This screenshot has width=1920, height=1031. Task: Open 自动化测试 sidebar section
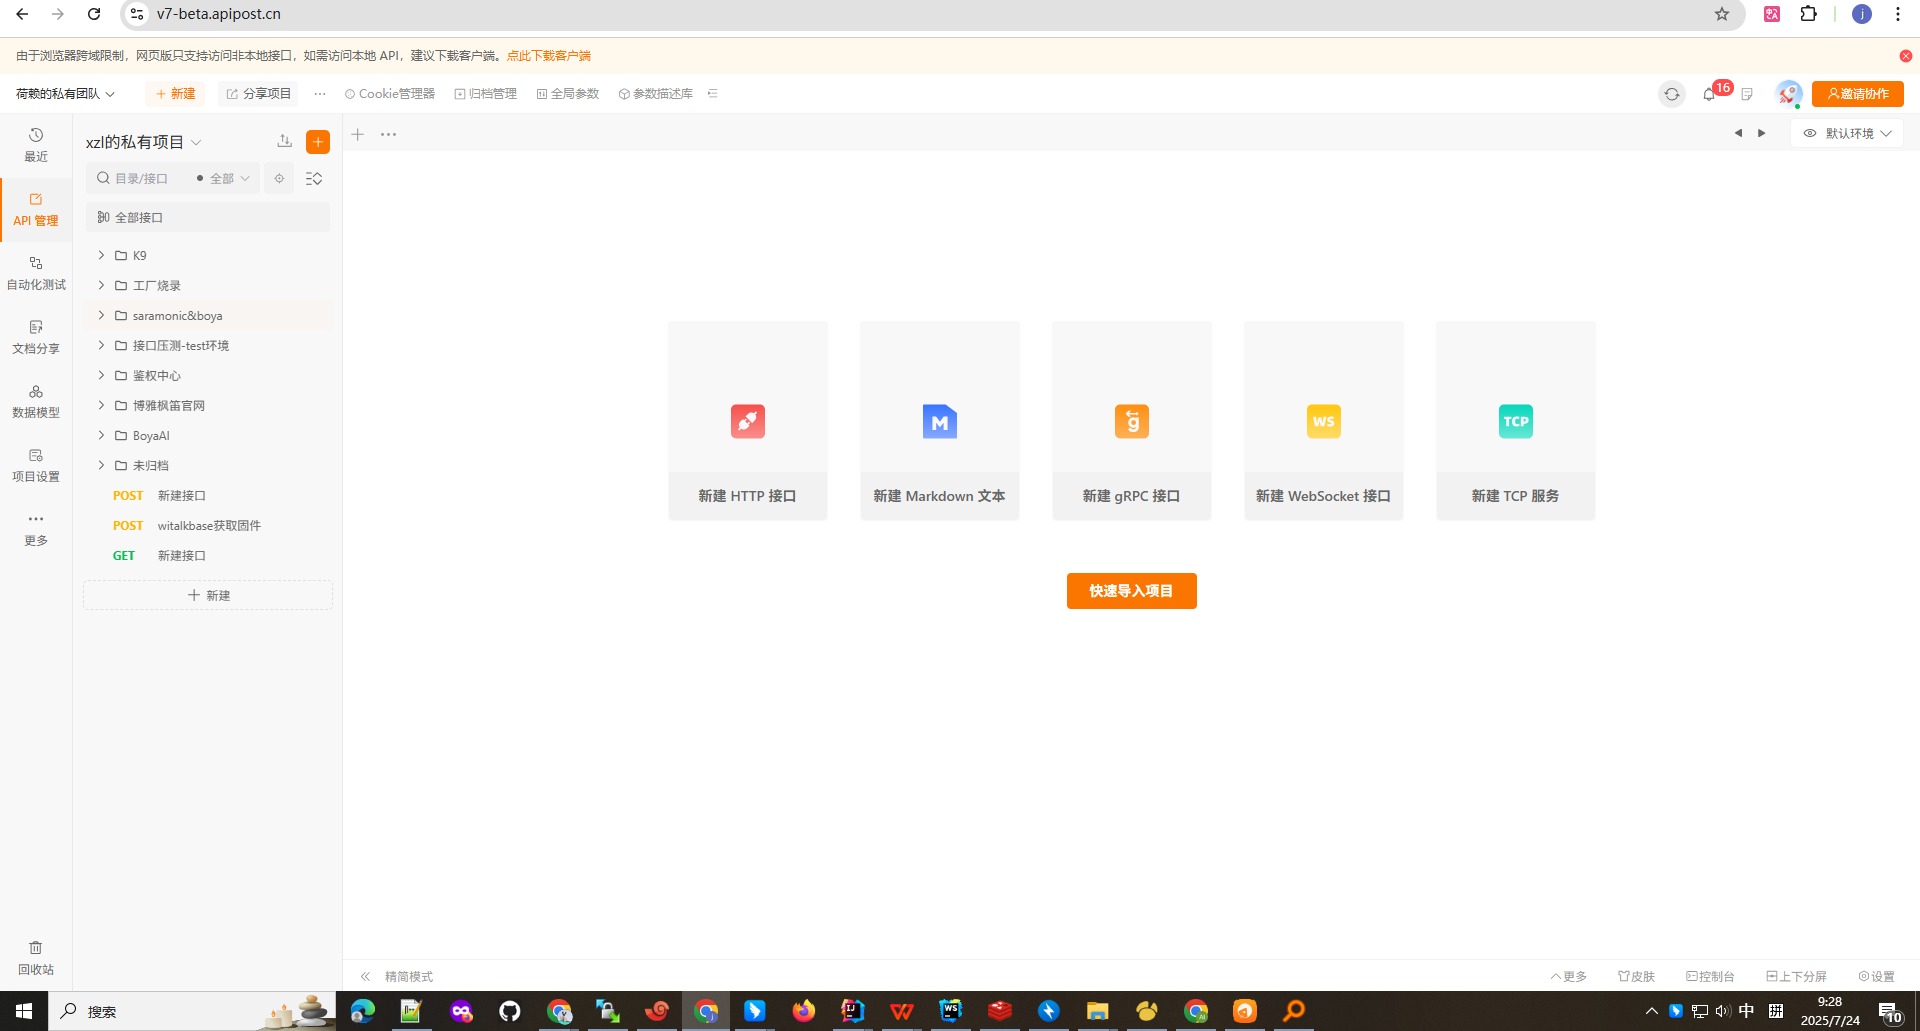tap(36, 273)
